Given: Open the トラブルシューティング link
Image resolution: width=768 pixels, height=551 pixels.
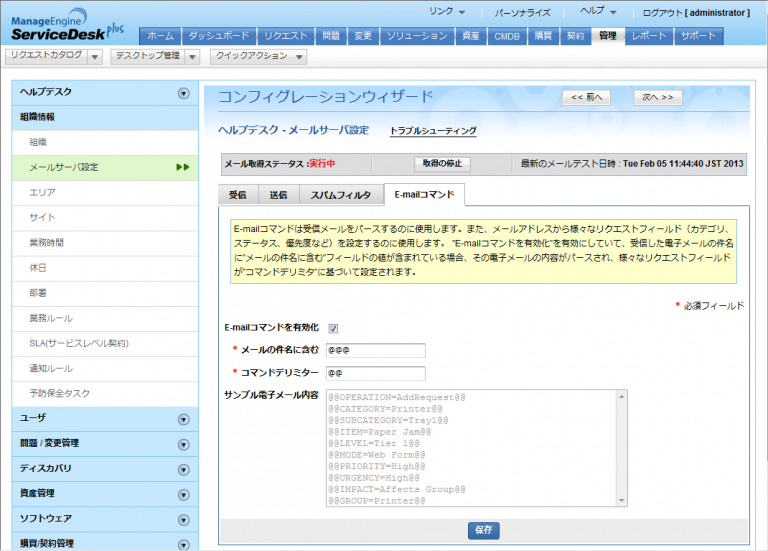Looking at the screenshot, I should click(433, 131).
